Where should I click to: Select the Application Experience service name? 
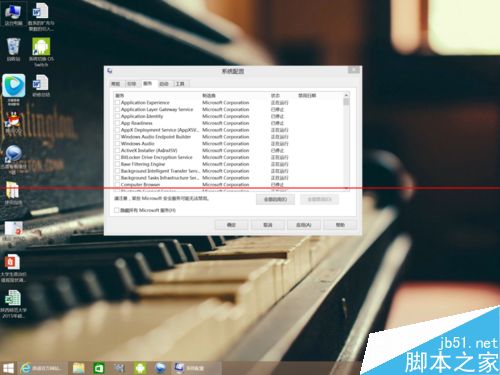pyautogui.click(x=145, y=103)
